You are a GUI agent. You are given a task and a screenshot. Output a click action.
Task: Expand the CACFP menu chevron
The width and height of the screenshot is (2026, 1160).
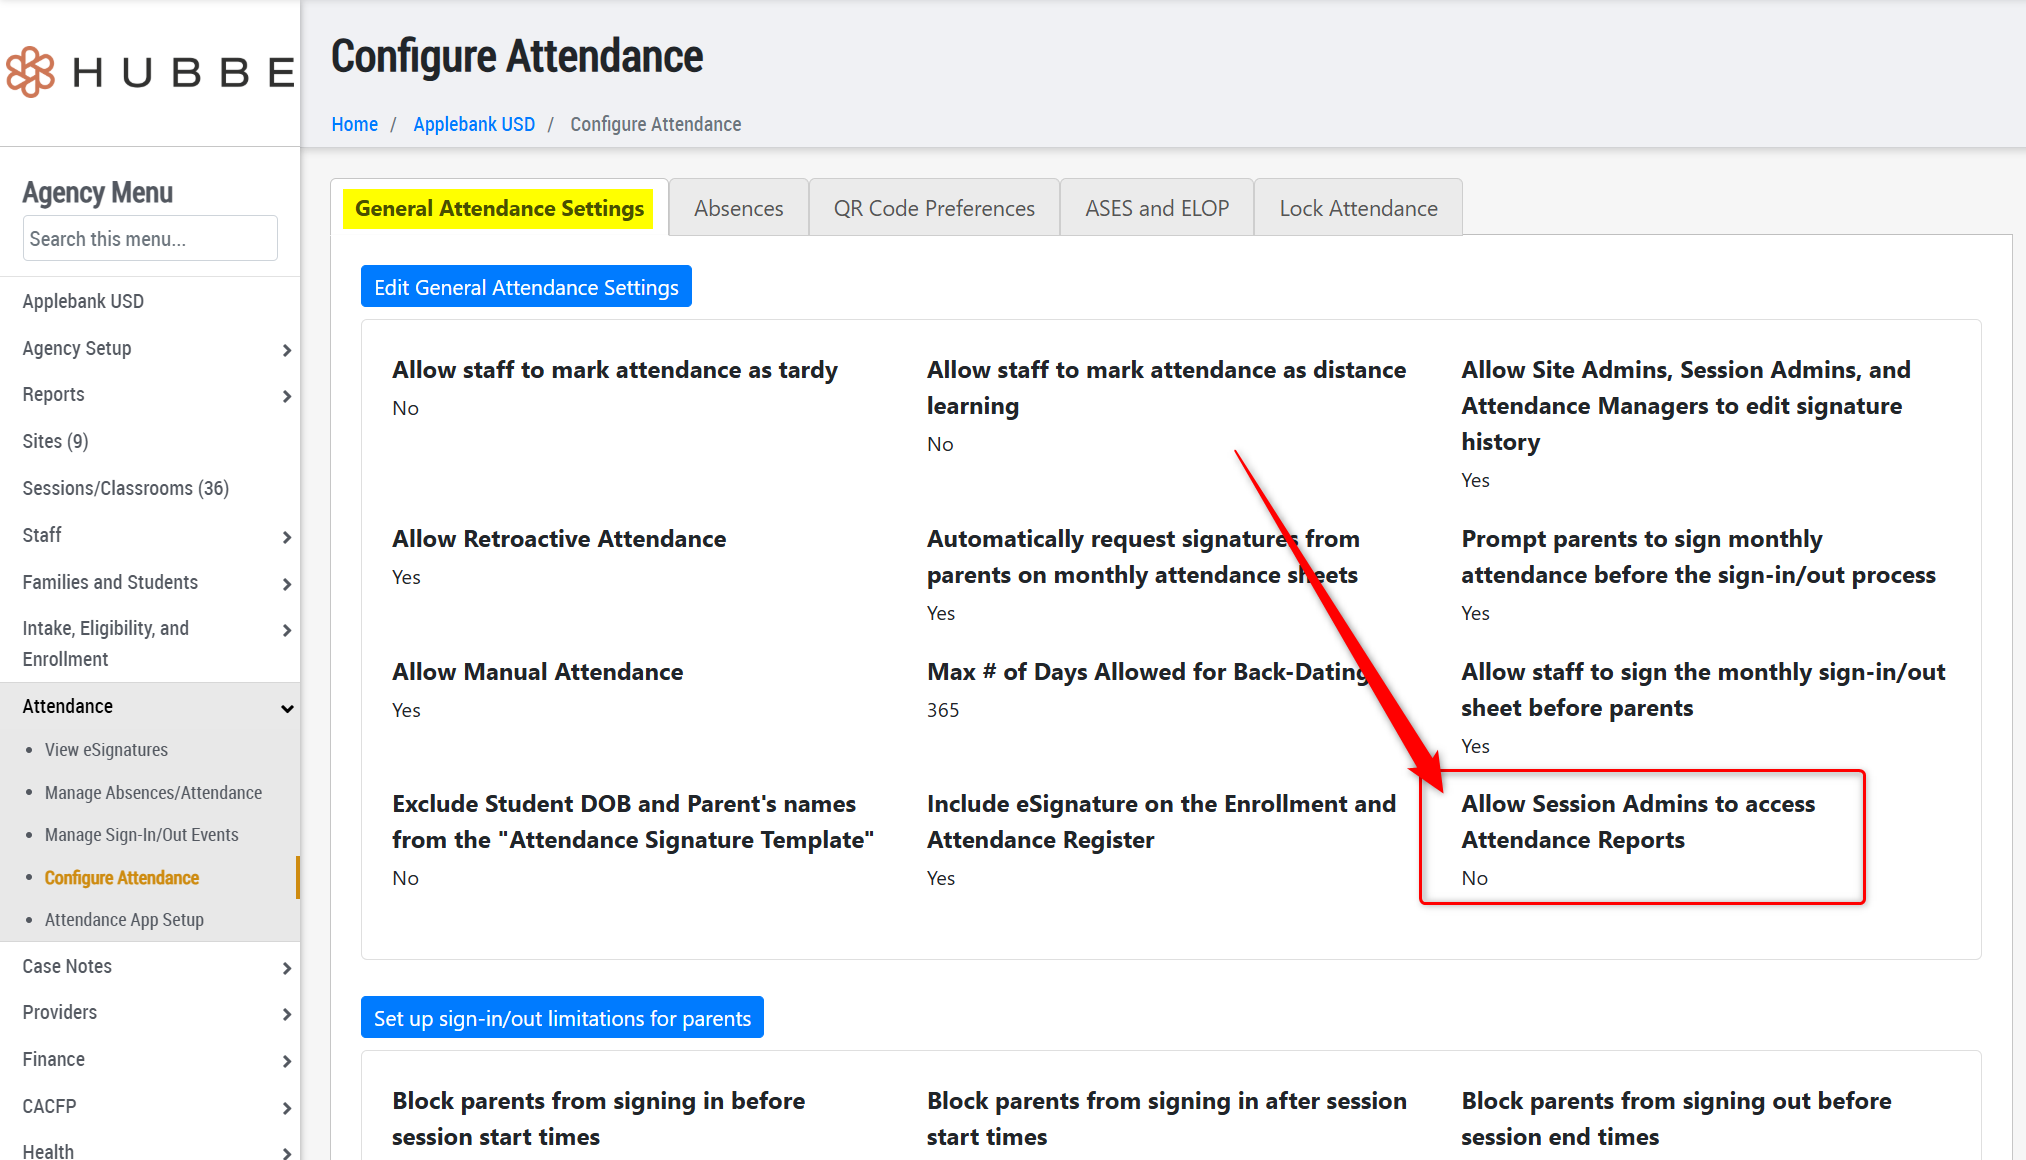286,1108
